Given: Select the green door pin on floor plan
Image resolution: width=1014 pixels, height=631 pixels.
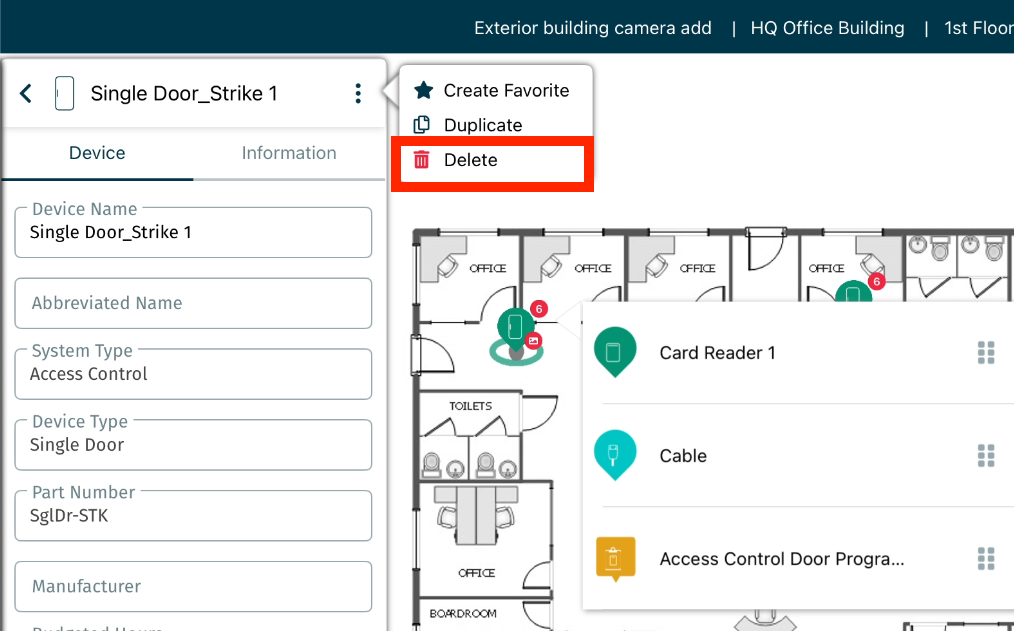Looking at the screenshot, I should pos(515,328).
